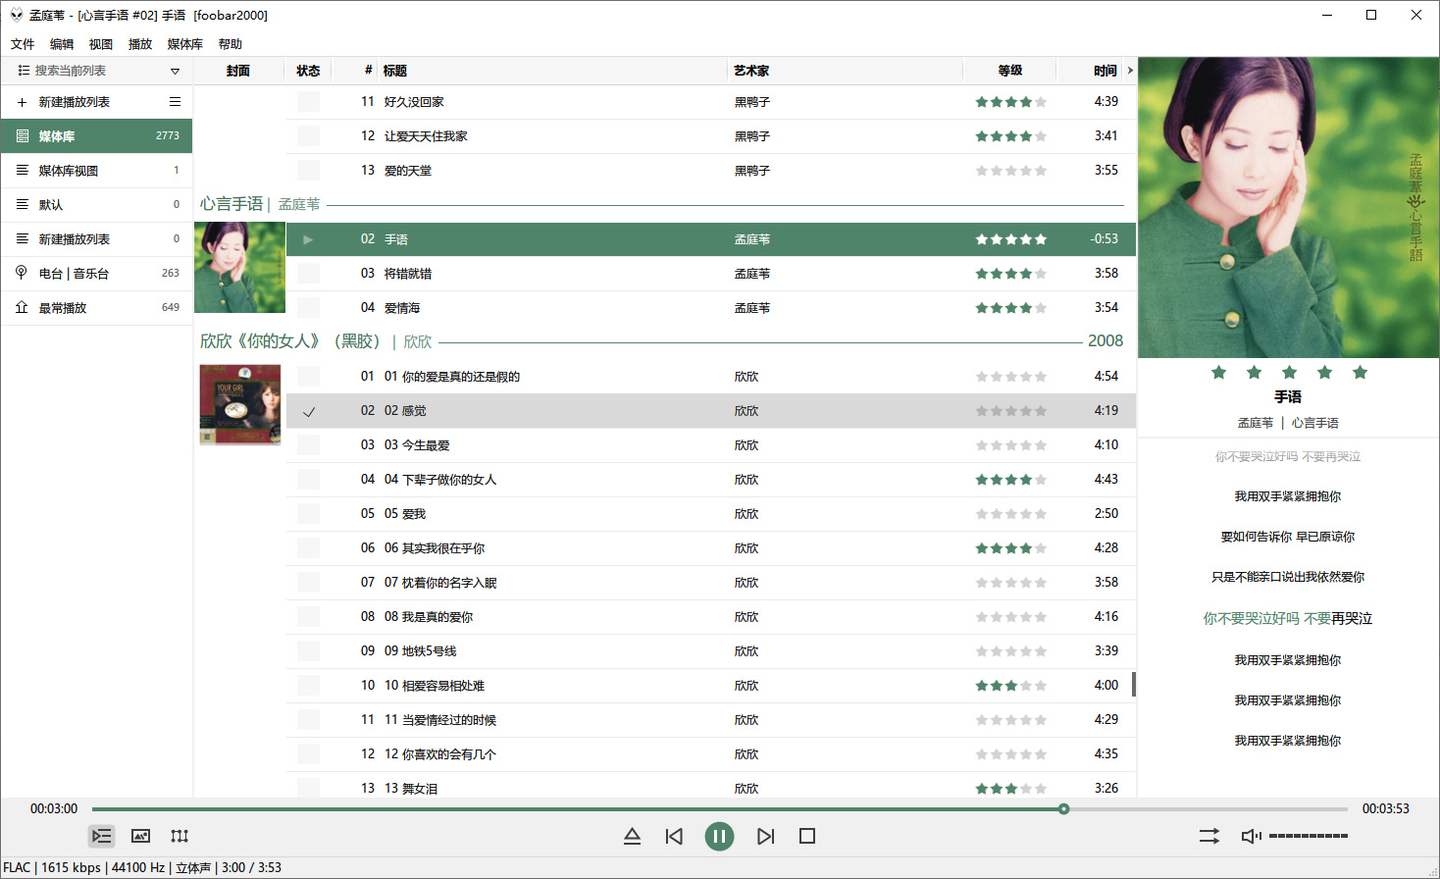1440x879 pixels.
Task: Click the waveform/visualization view icon
Action: 179,836
